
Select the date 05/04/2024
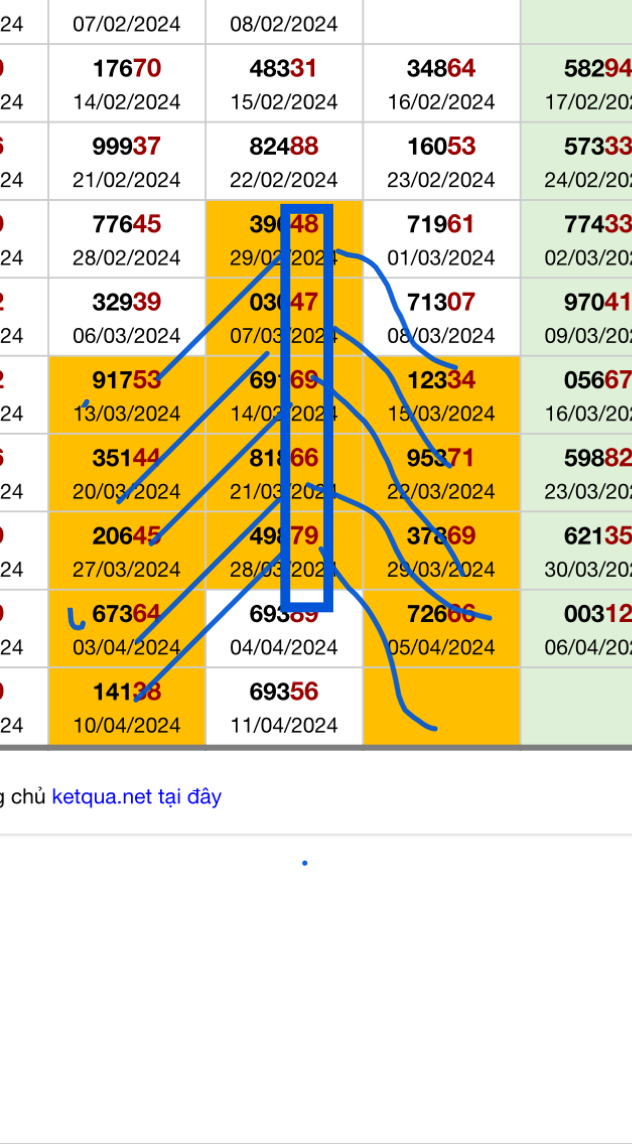[x=442, y=648]
